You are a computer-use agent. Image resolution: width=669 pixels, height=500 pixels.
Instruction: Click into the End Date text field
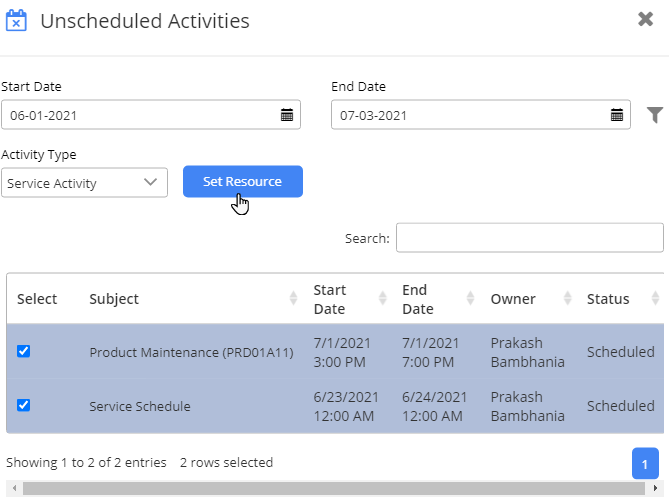point(470,115)
